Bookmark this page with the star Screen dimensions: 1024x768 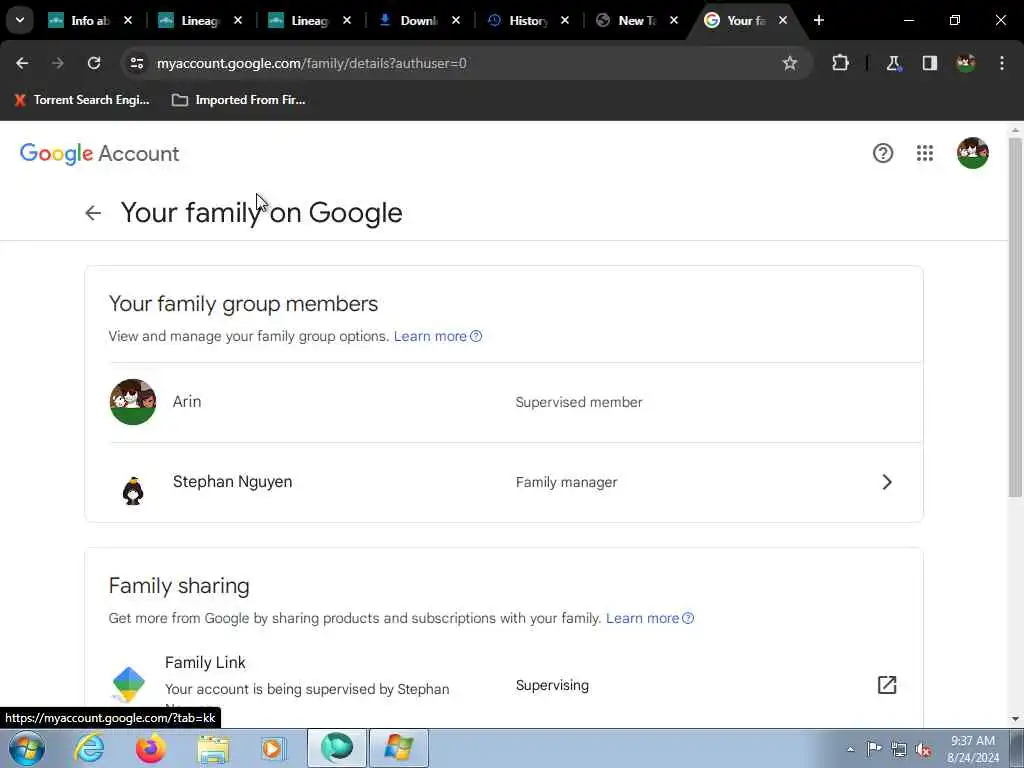tap(790, 63)
